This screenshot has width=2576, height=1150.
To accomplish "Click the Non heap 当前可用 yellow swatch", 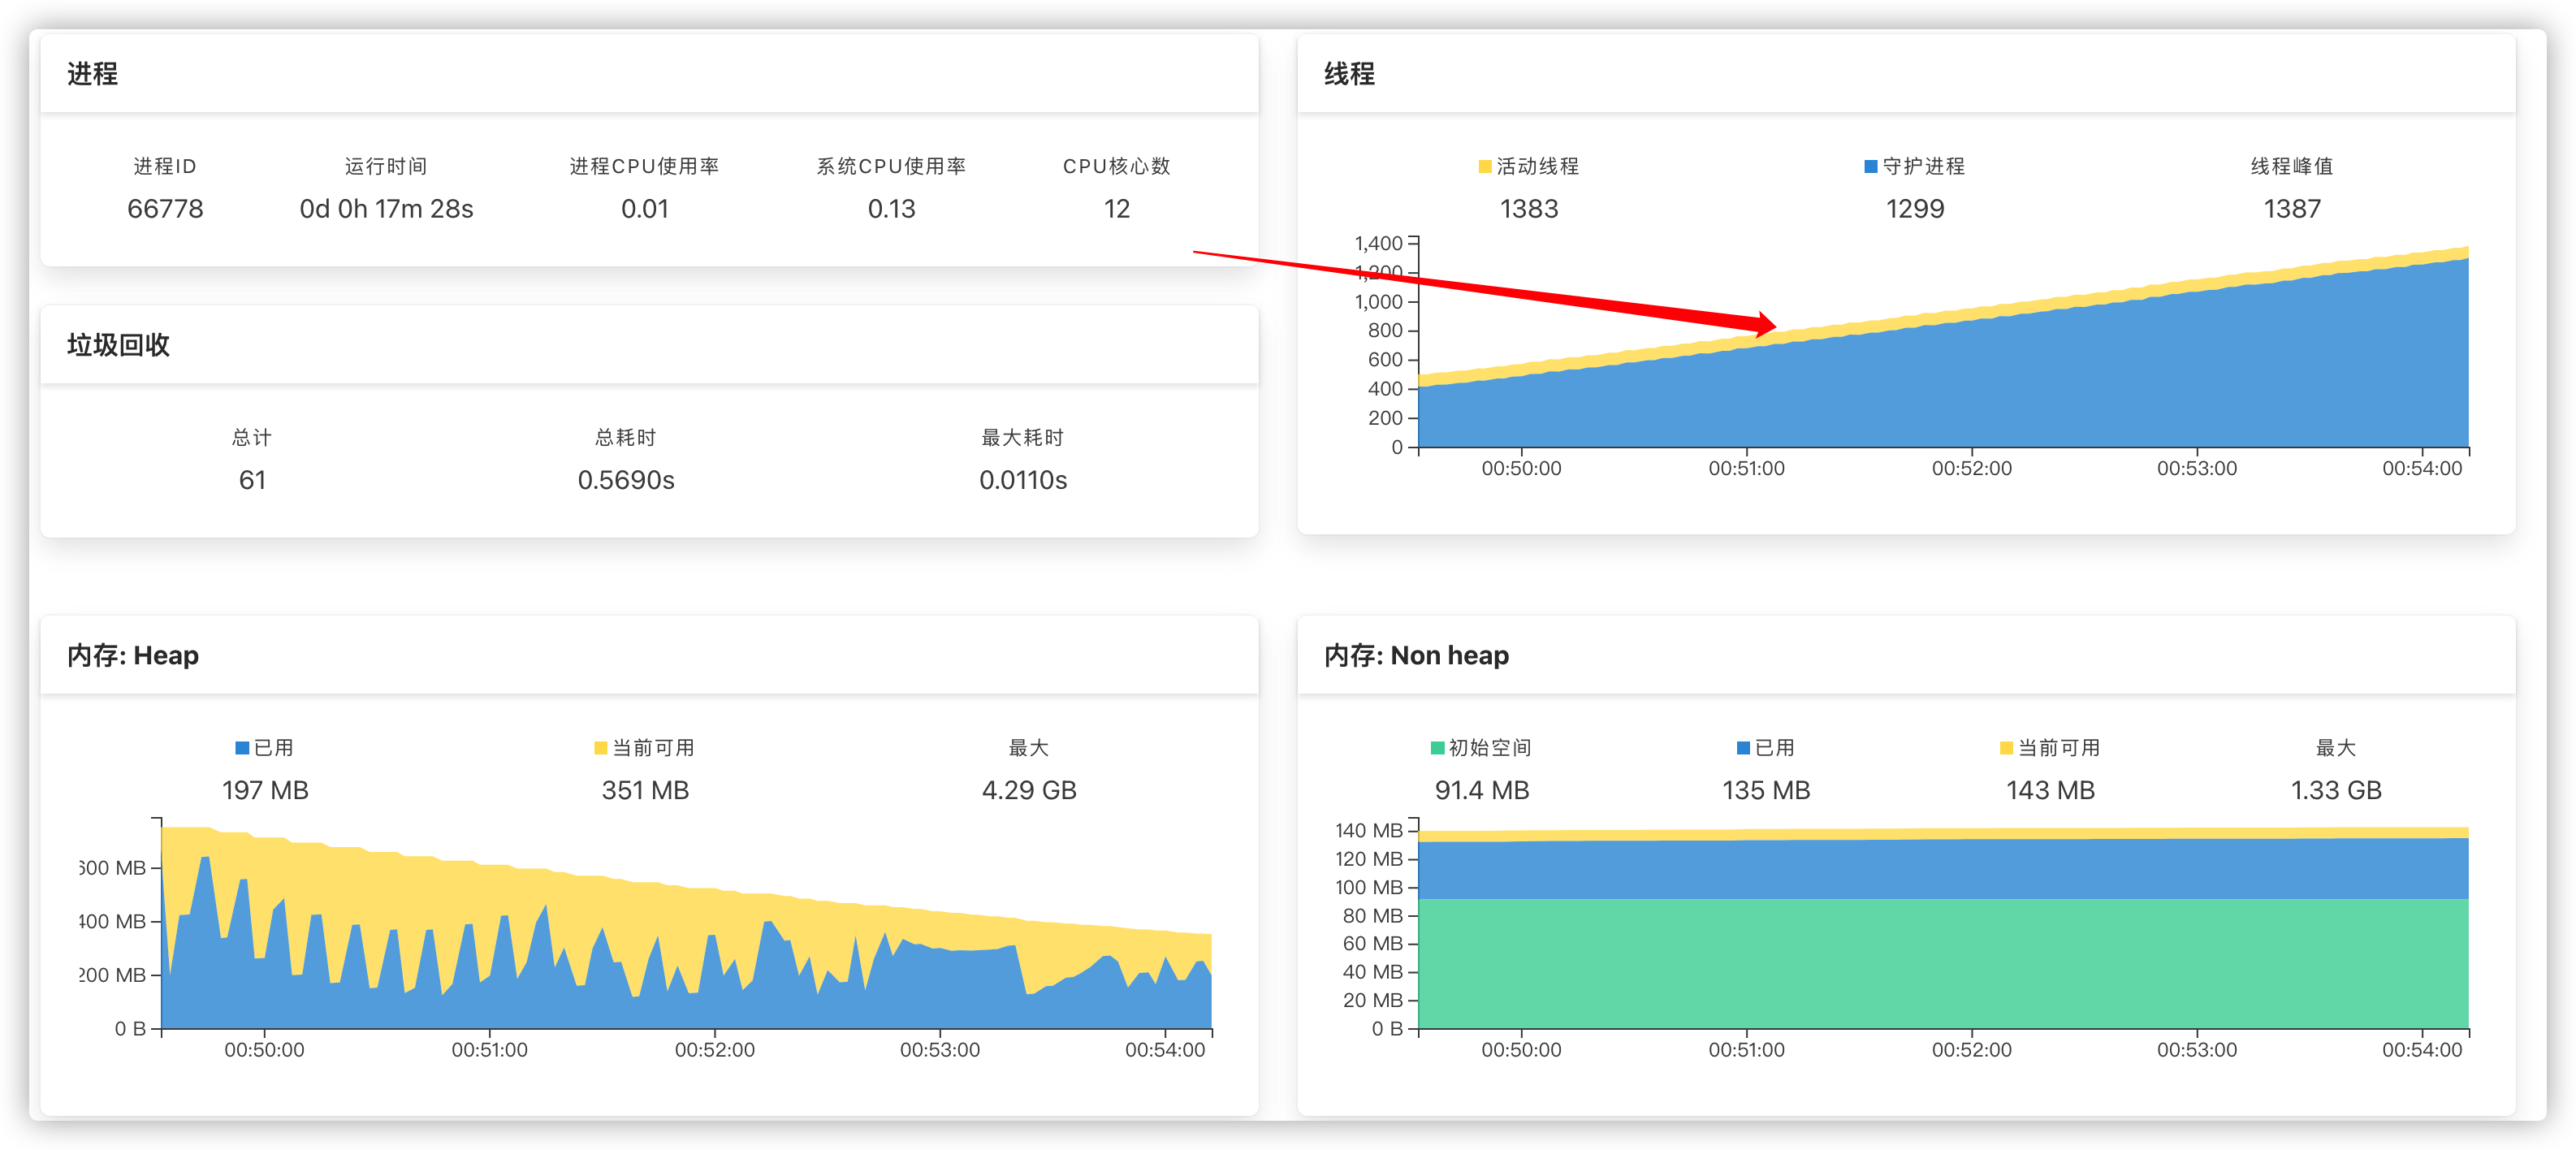I will point(2007,748).
